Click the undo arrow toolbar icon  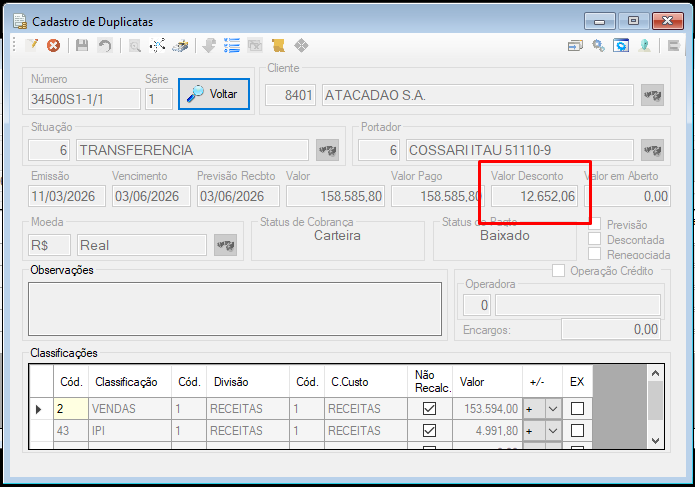click(105, 45)
